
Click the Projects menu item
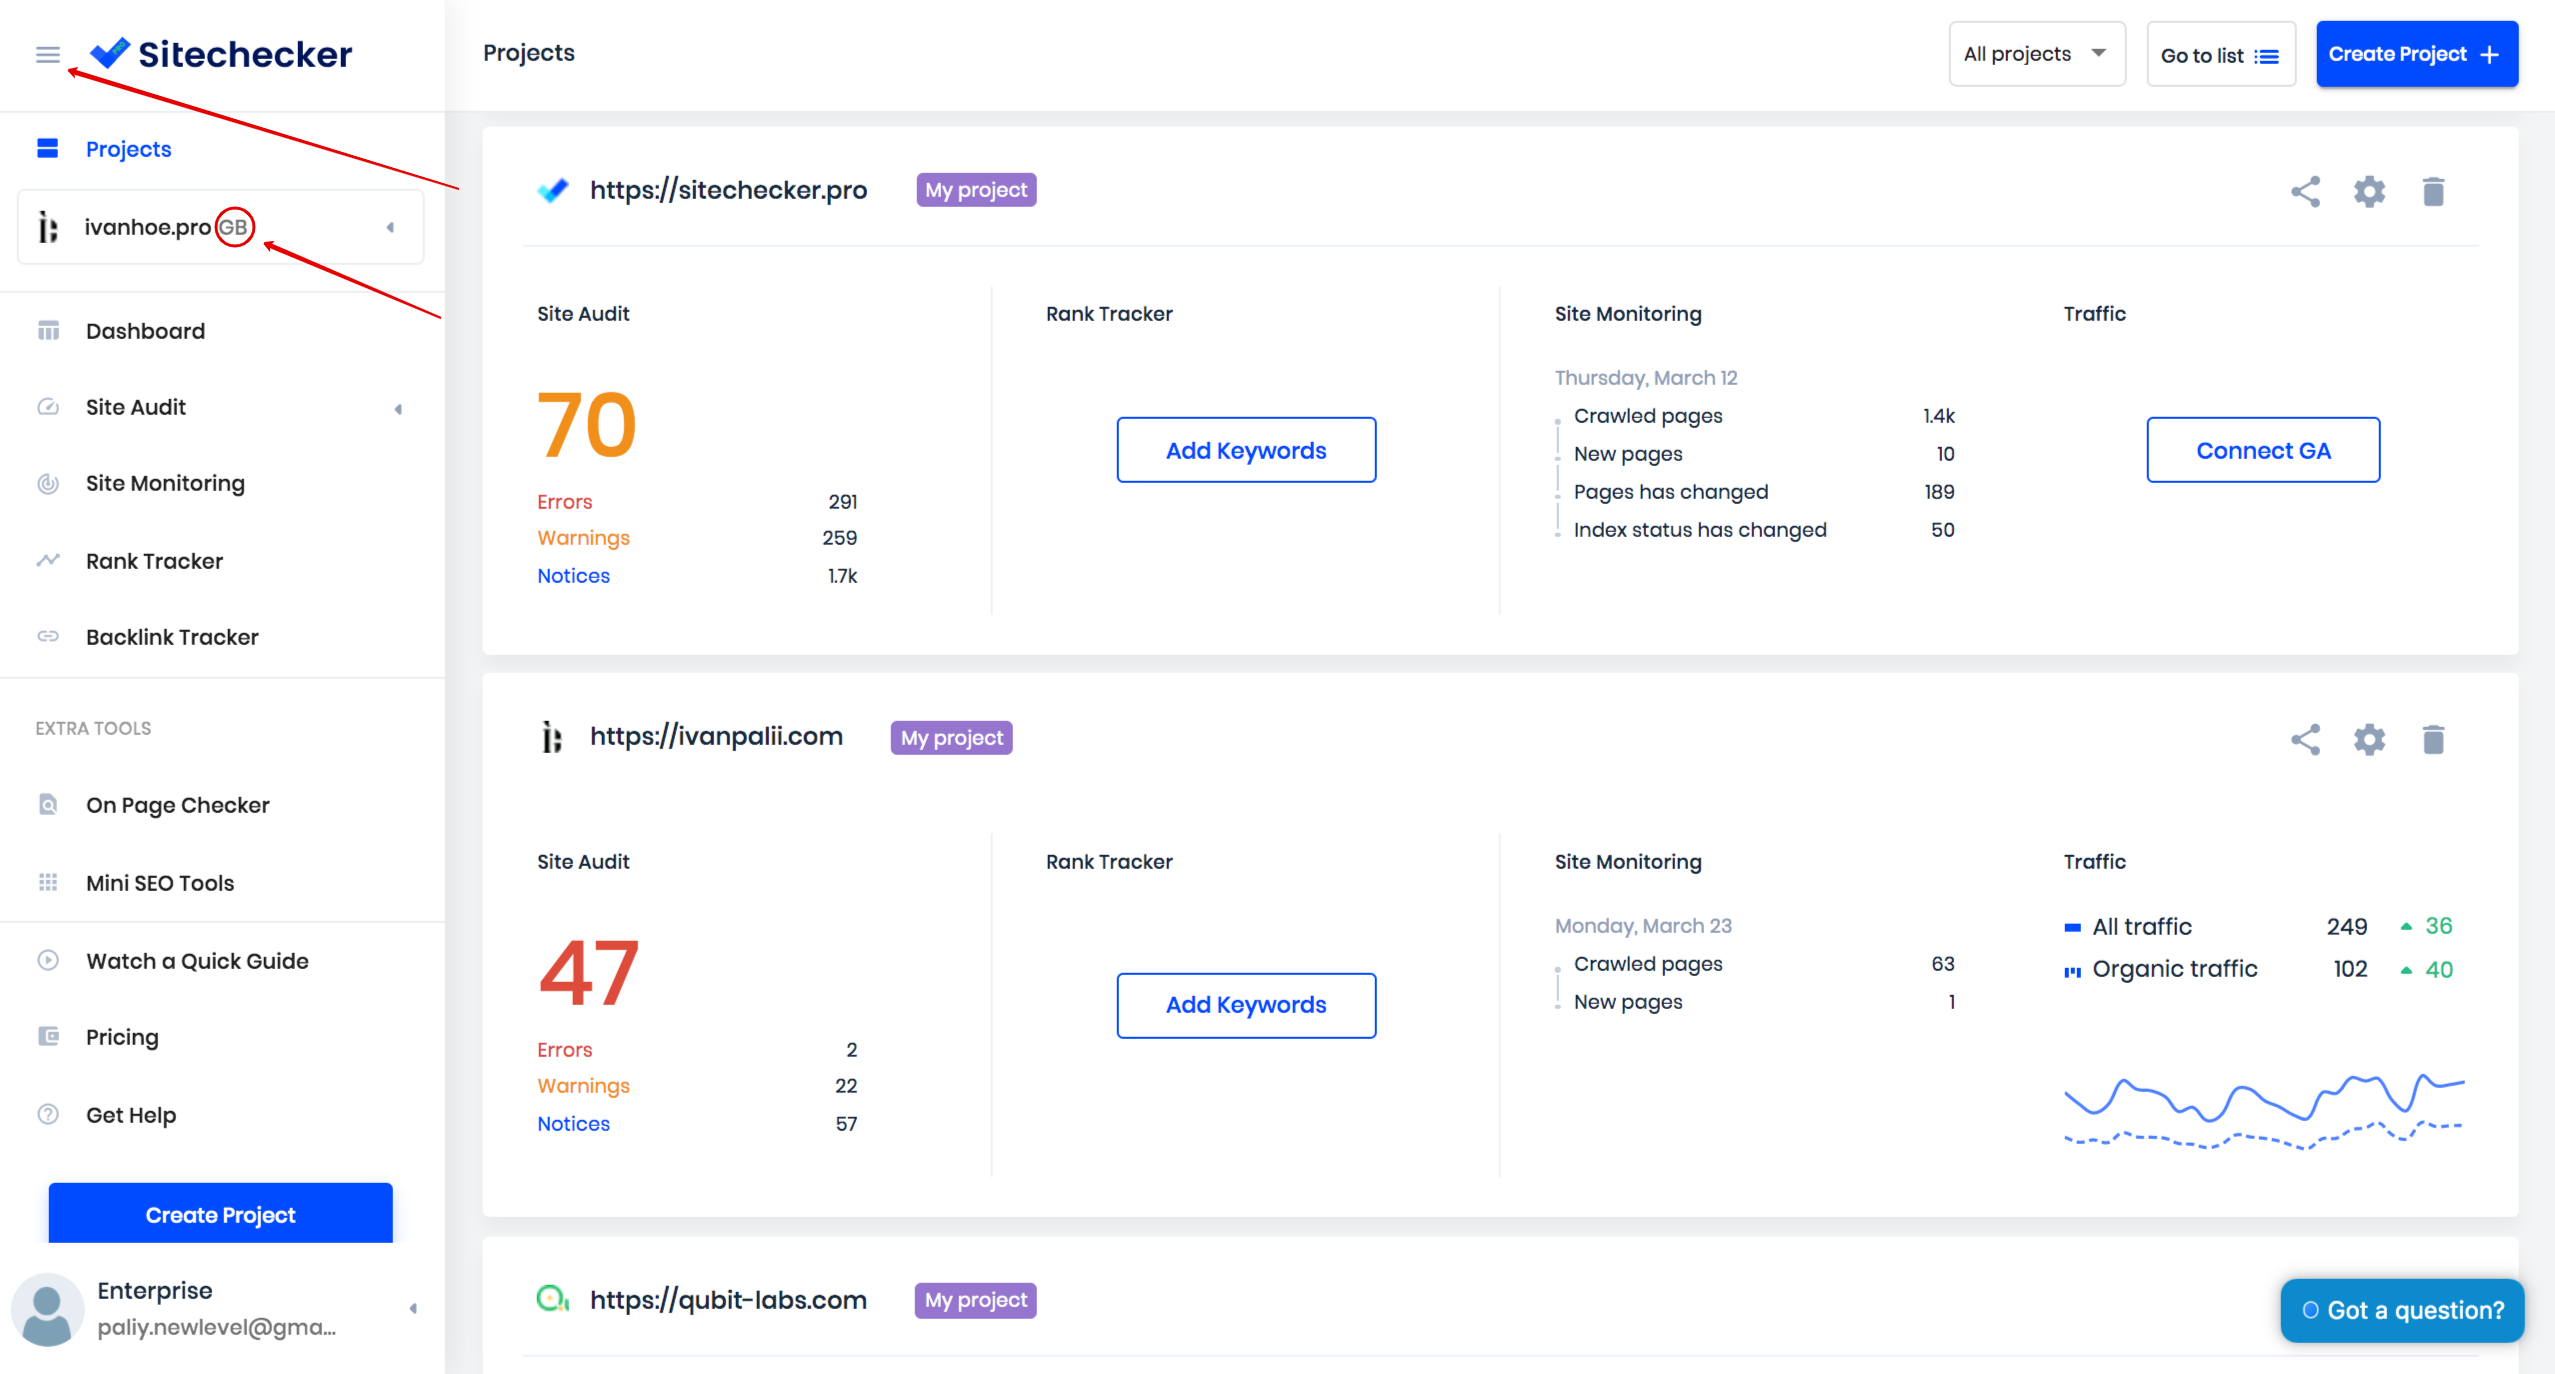129,149
